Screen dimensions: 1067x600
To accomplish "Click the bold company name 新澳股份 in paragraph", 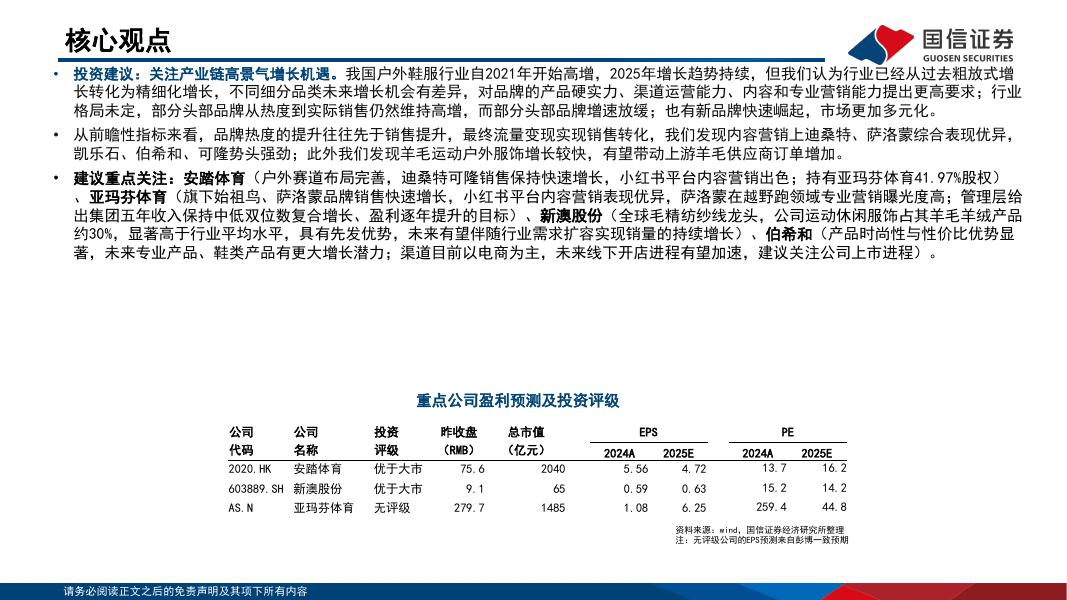I will (x=571, y=216).
